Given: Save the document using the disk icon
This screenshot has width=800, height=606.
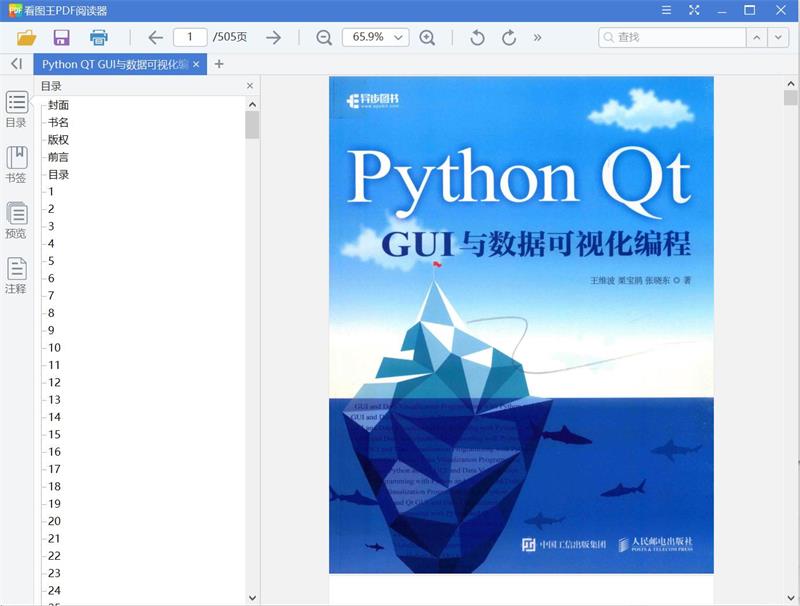Looking at the screenshot, I should (x=64, y=35).
